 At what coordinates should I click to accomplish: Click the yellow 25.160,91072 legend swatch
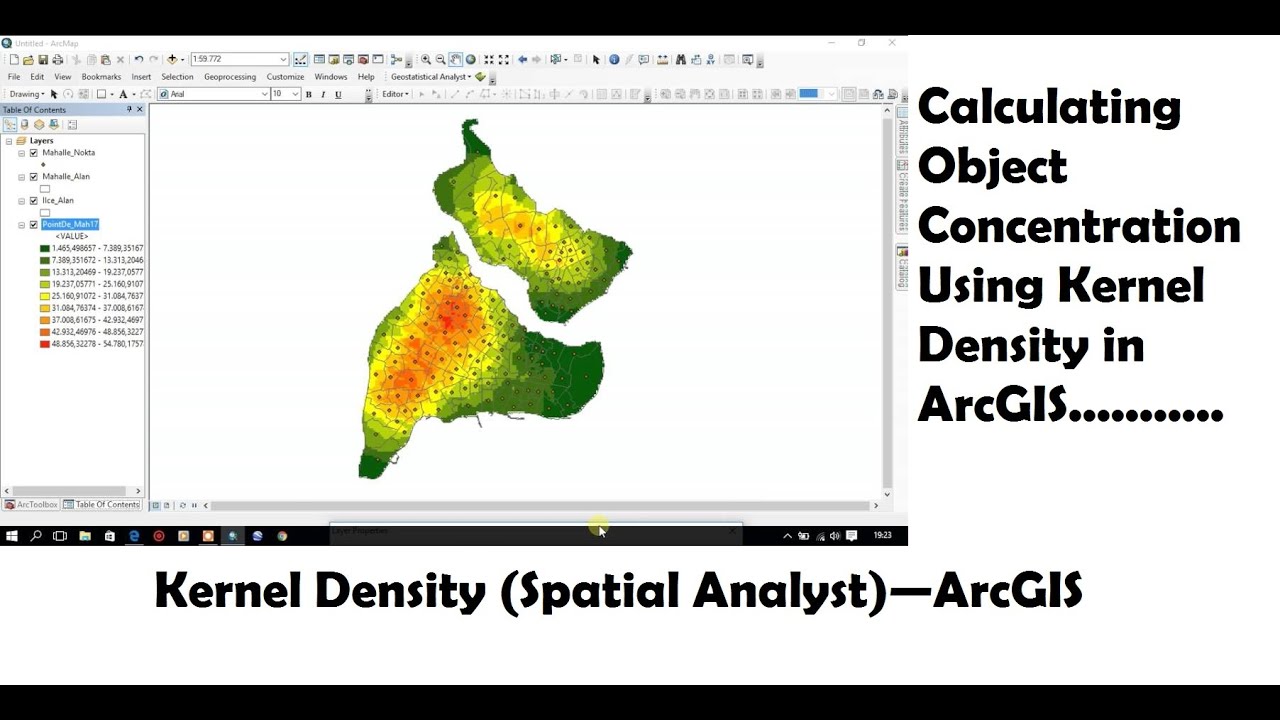(45, 296)
